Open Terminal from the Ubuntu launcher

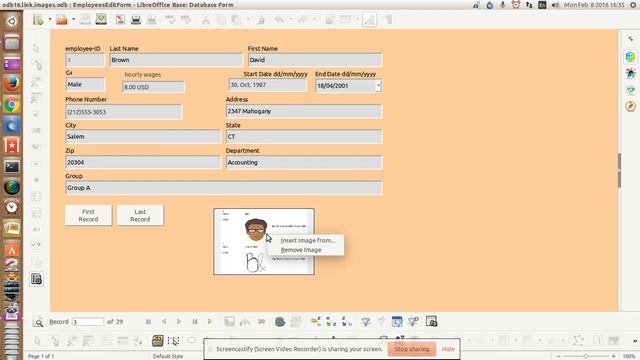point(12,167)
